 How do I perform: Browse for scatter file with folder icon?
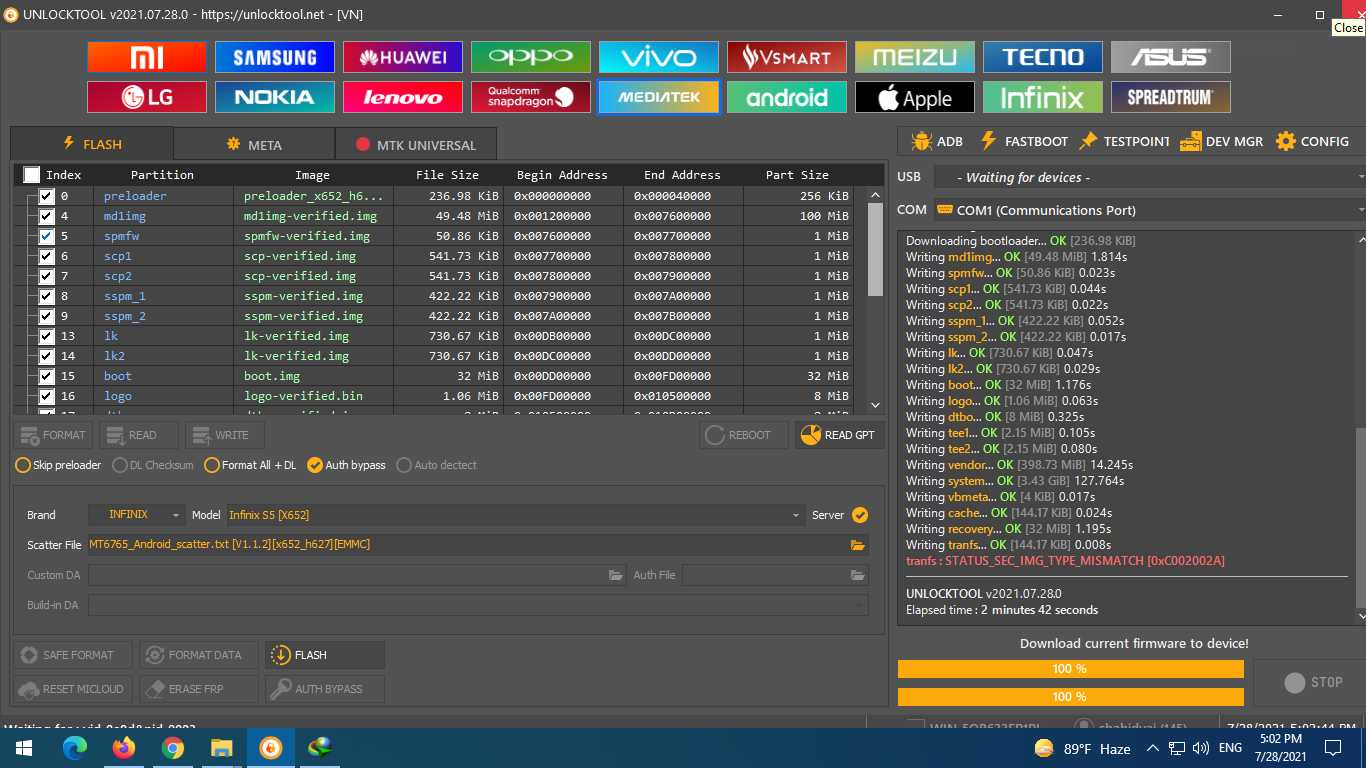tap(857, 545)
